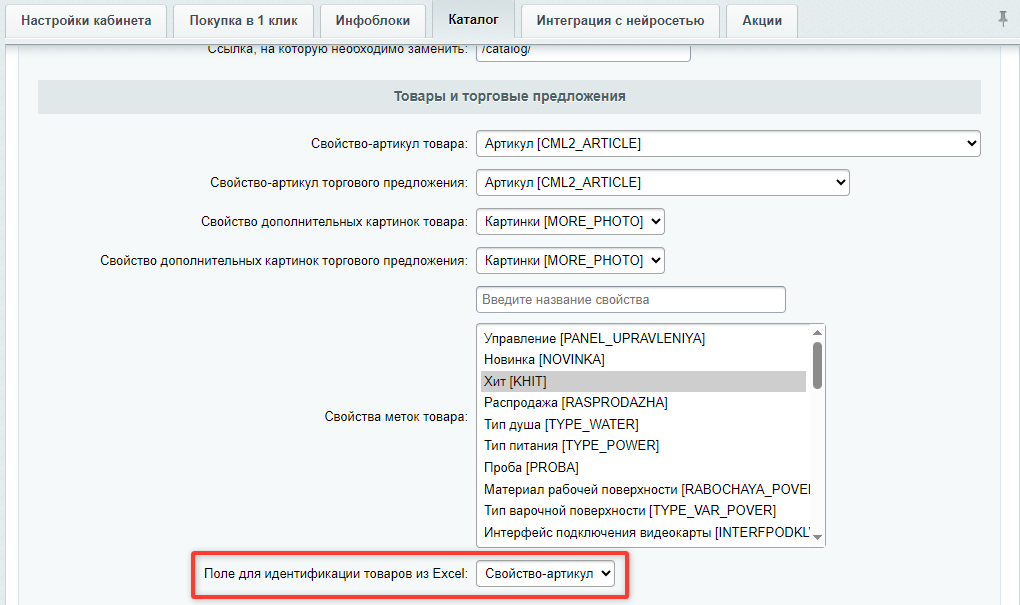This screenshot has width=1020, height=605.
Task: Select Проба [PROBA] in the list
Action: (x=643, y=468)
